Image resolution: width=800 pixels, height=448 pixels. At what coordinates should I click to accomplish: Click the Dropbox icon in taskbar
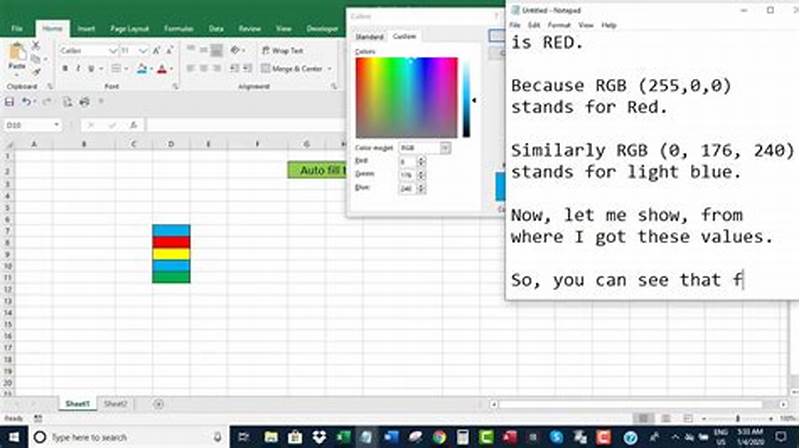(319, 437)
